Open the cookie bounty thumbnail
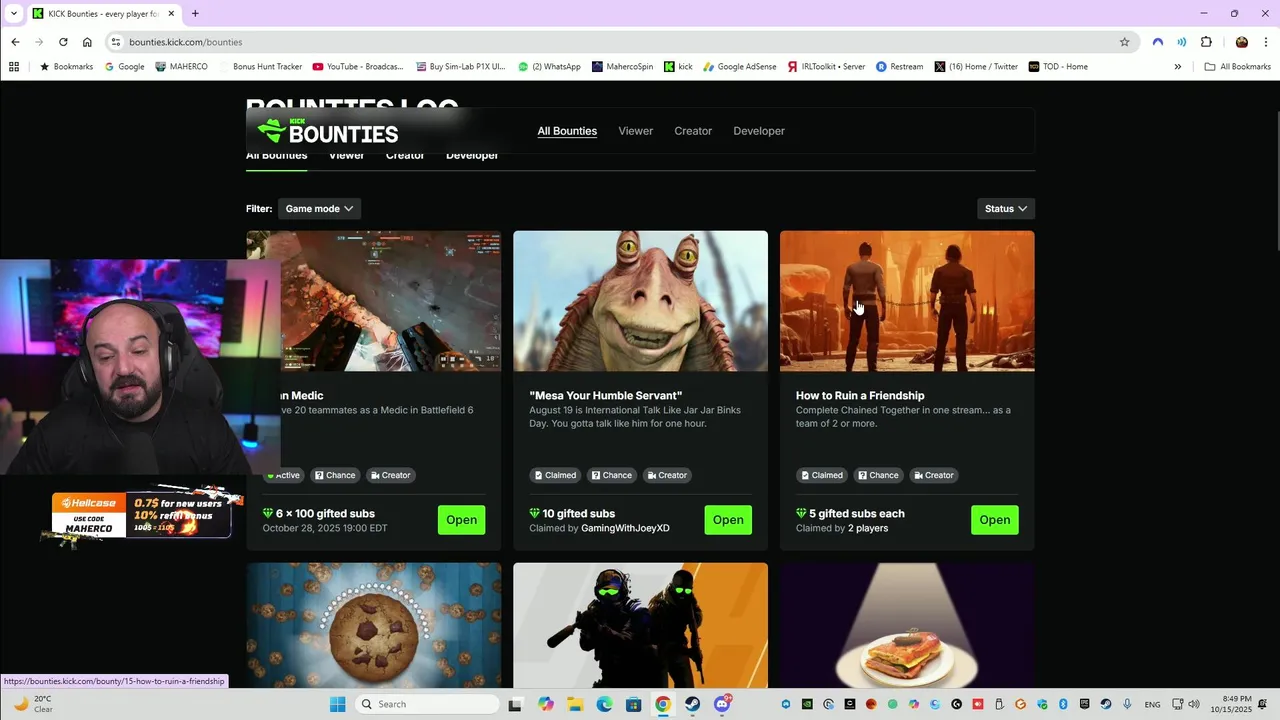 pos(374,625)
